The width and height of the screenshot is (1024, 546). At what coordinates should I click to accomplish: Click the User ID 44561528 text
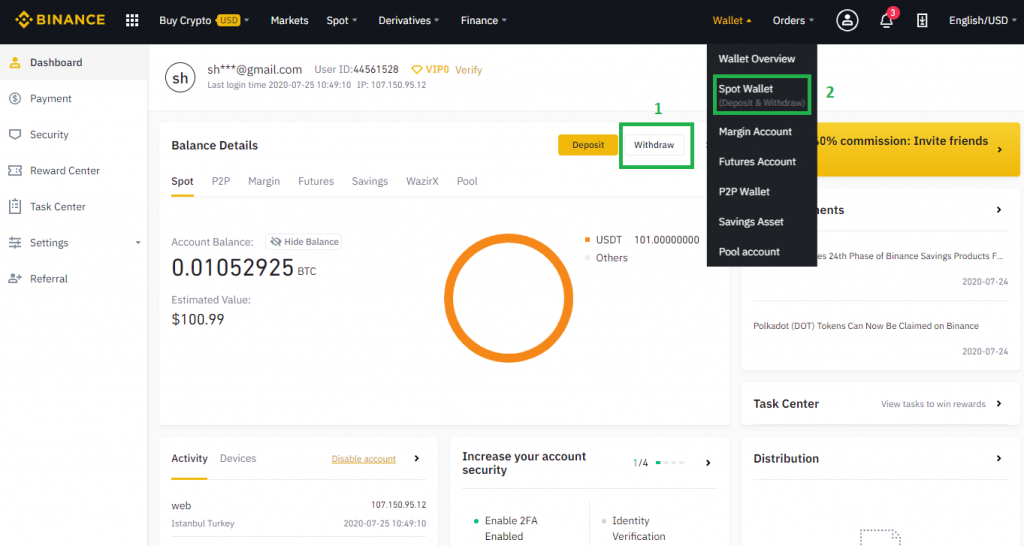(x=356, y=69)
